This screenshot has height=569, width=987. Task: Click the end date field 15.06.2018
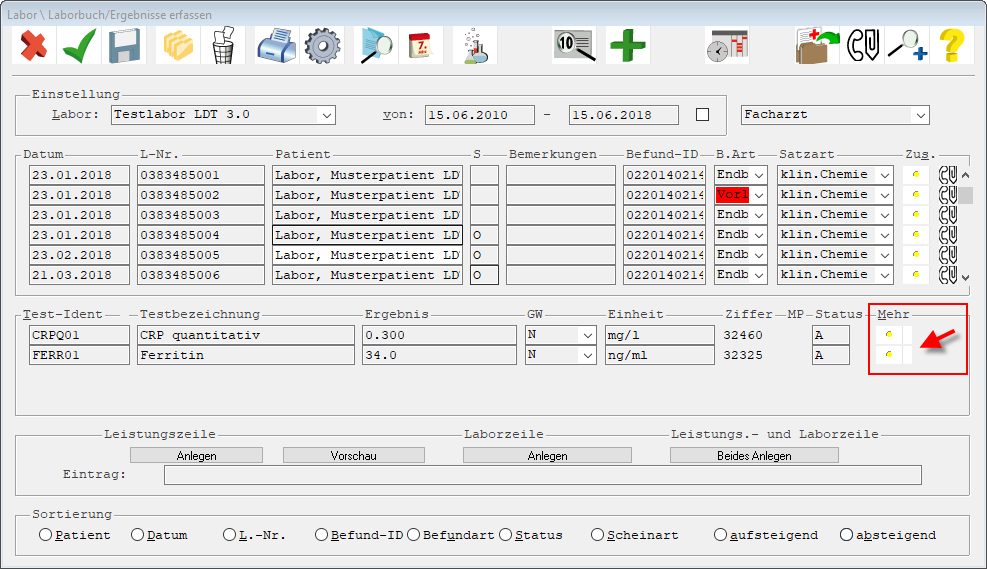624,115
